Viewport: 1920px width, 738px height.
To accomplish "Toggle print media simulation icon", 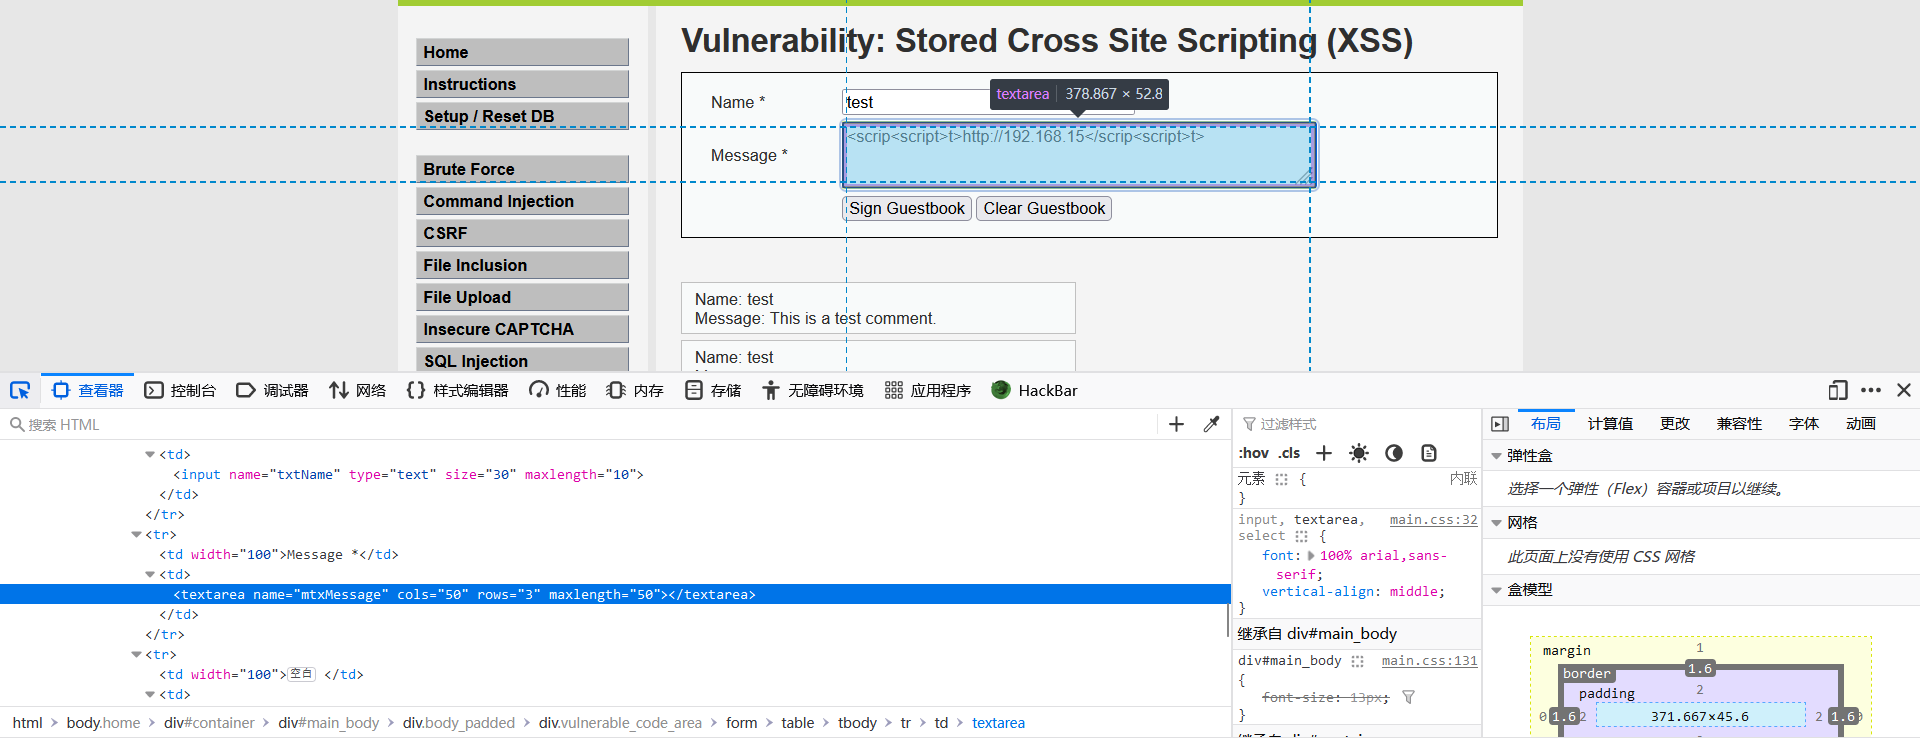I will tap(1429, 453).
